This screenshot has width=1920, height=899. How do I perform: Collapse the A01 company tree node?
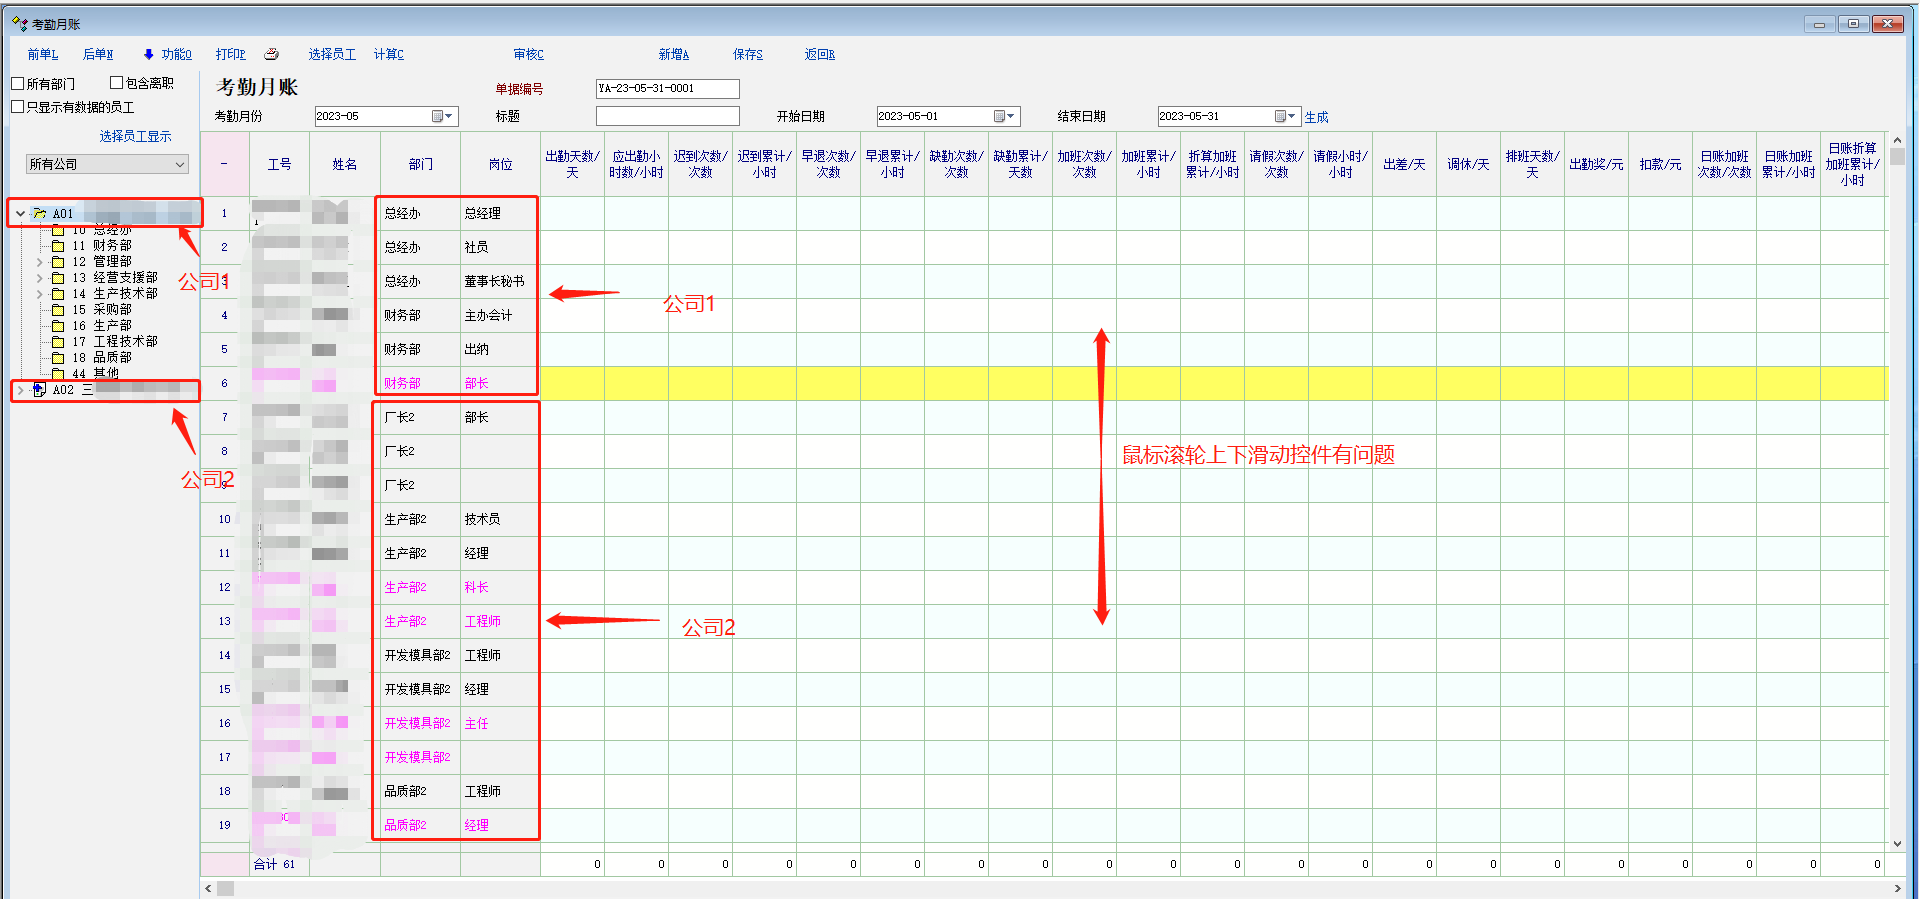[20, 213]
